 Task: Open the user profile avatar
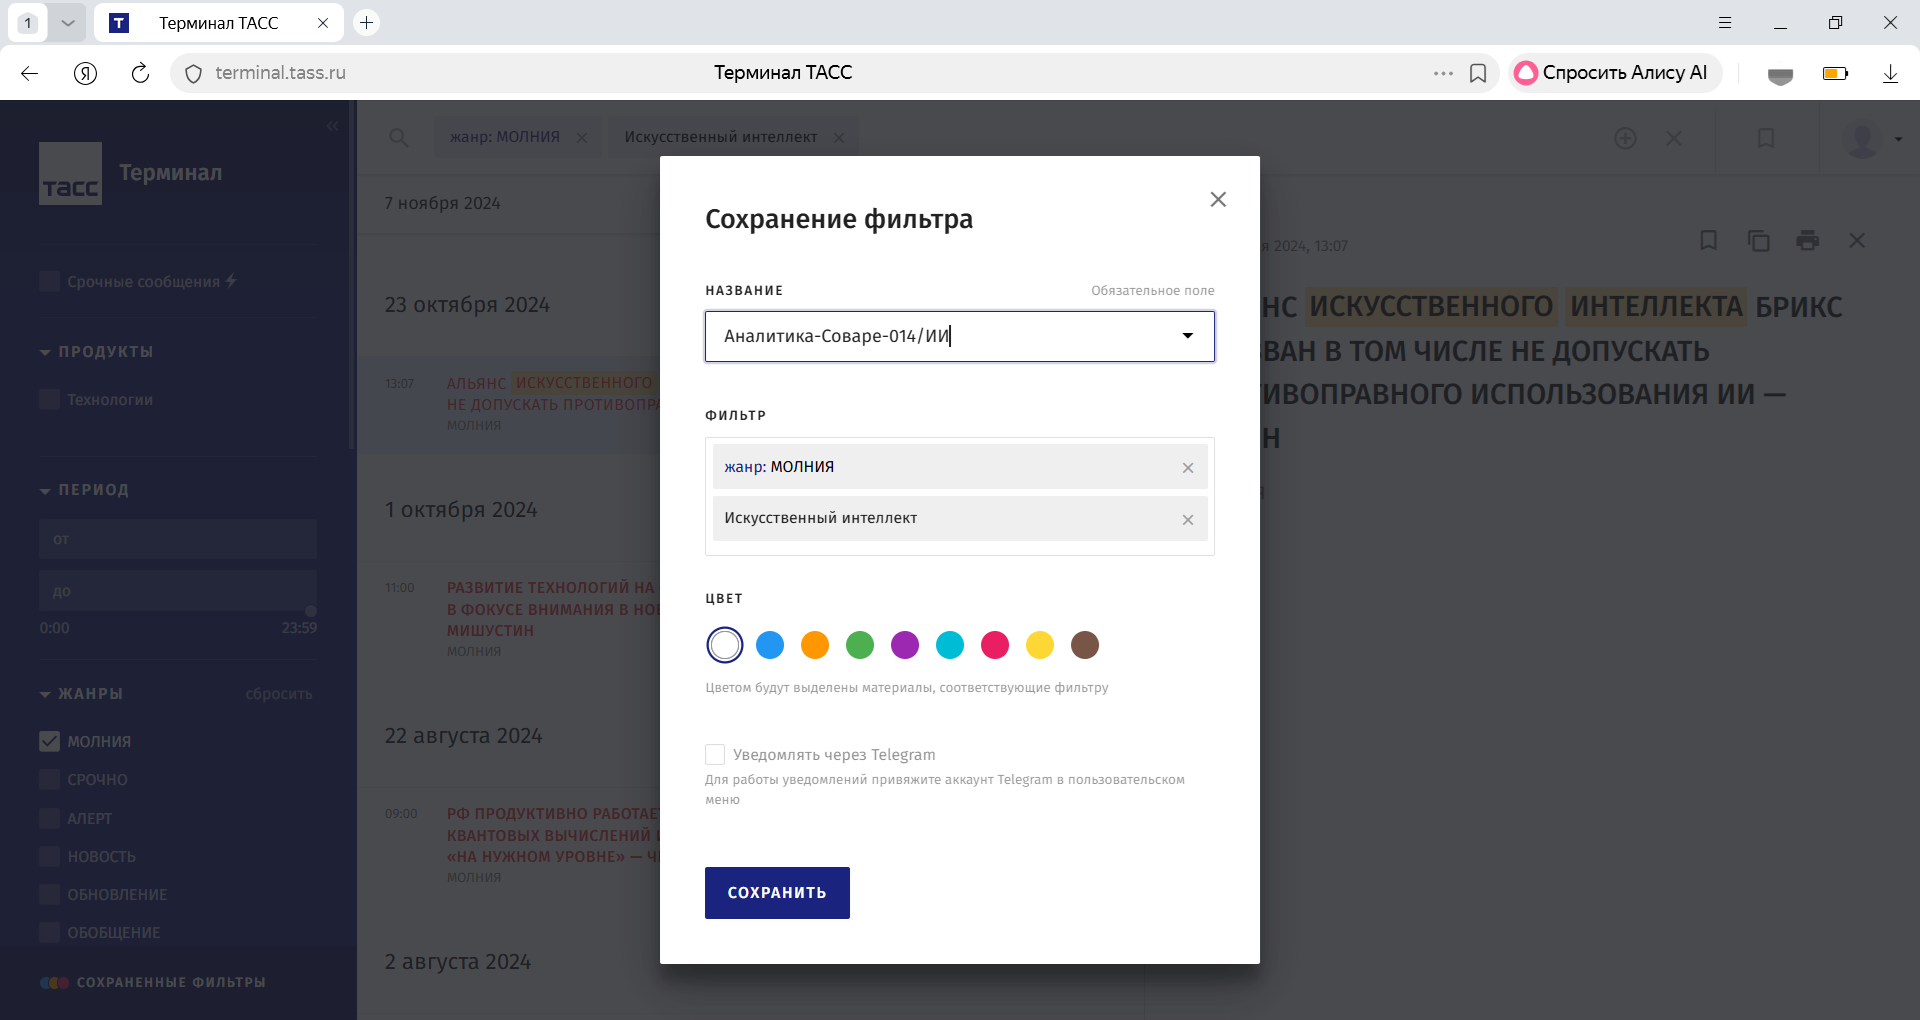(1860, 140)
